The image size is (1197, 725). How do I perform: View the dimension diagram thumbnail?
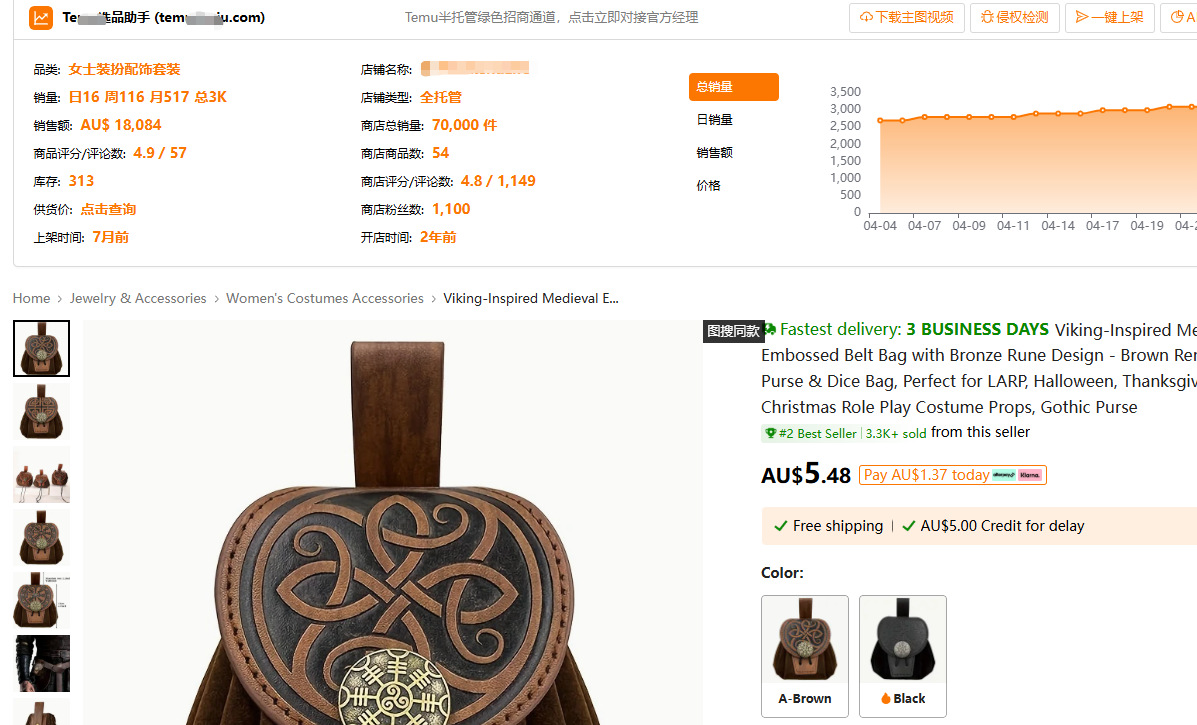[41, 601]
